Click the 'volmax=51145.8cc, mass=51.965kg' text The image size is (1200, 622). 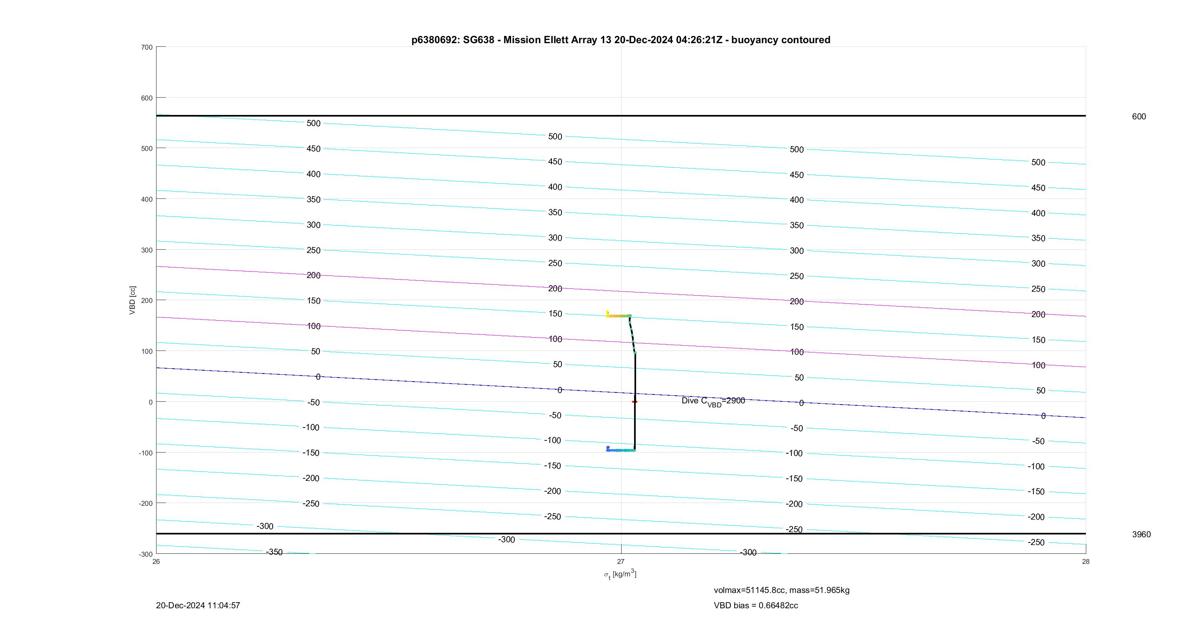tap(782, 590)
